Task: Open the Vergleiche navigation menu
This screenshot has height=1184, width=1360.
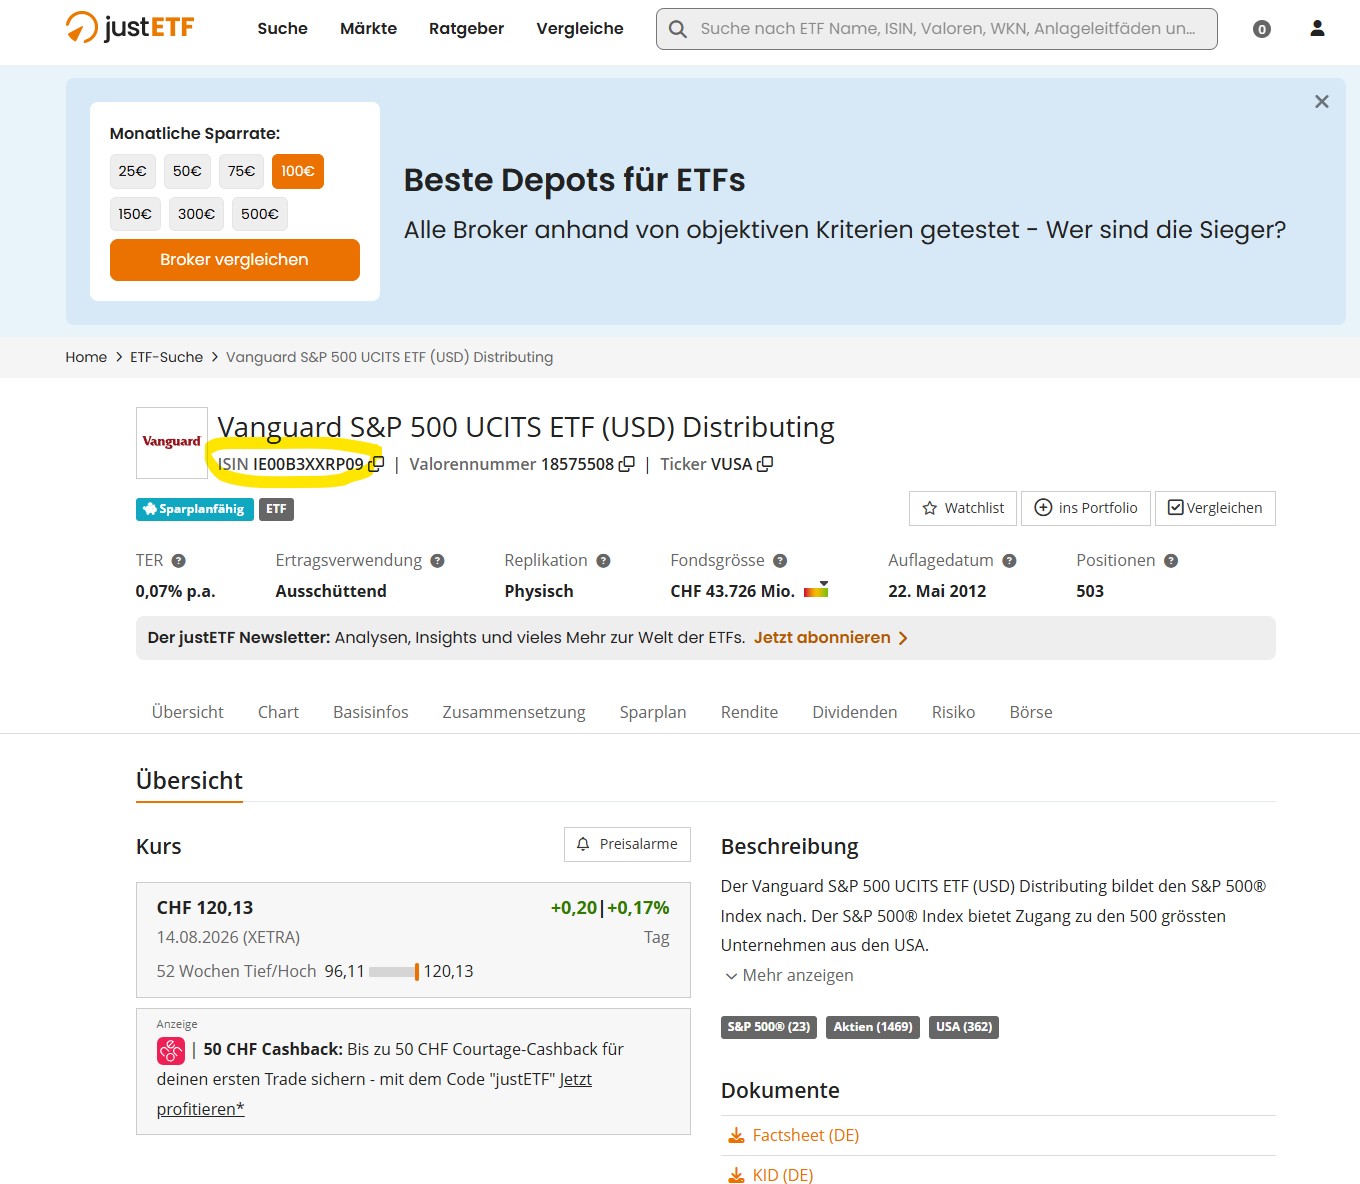Action: [x=580, y=28]
